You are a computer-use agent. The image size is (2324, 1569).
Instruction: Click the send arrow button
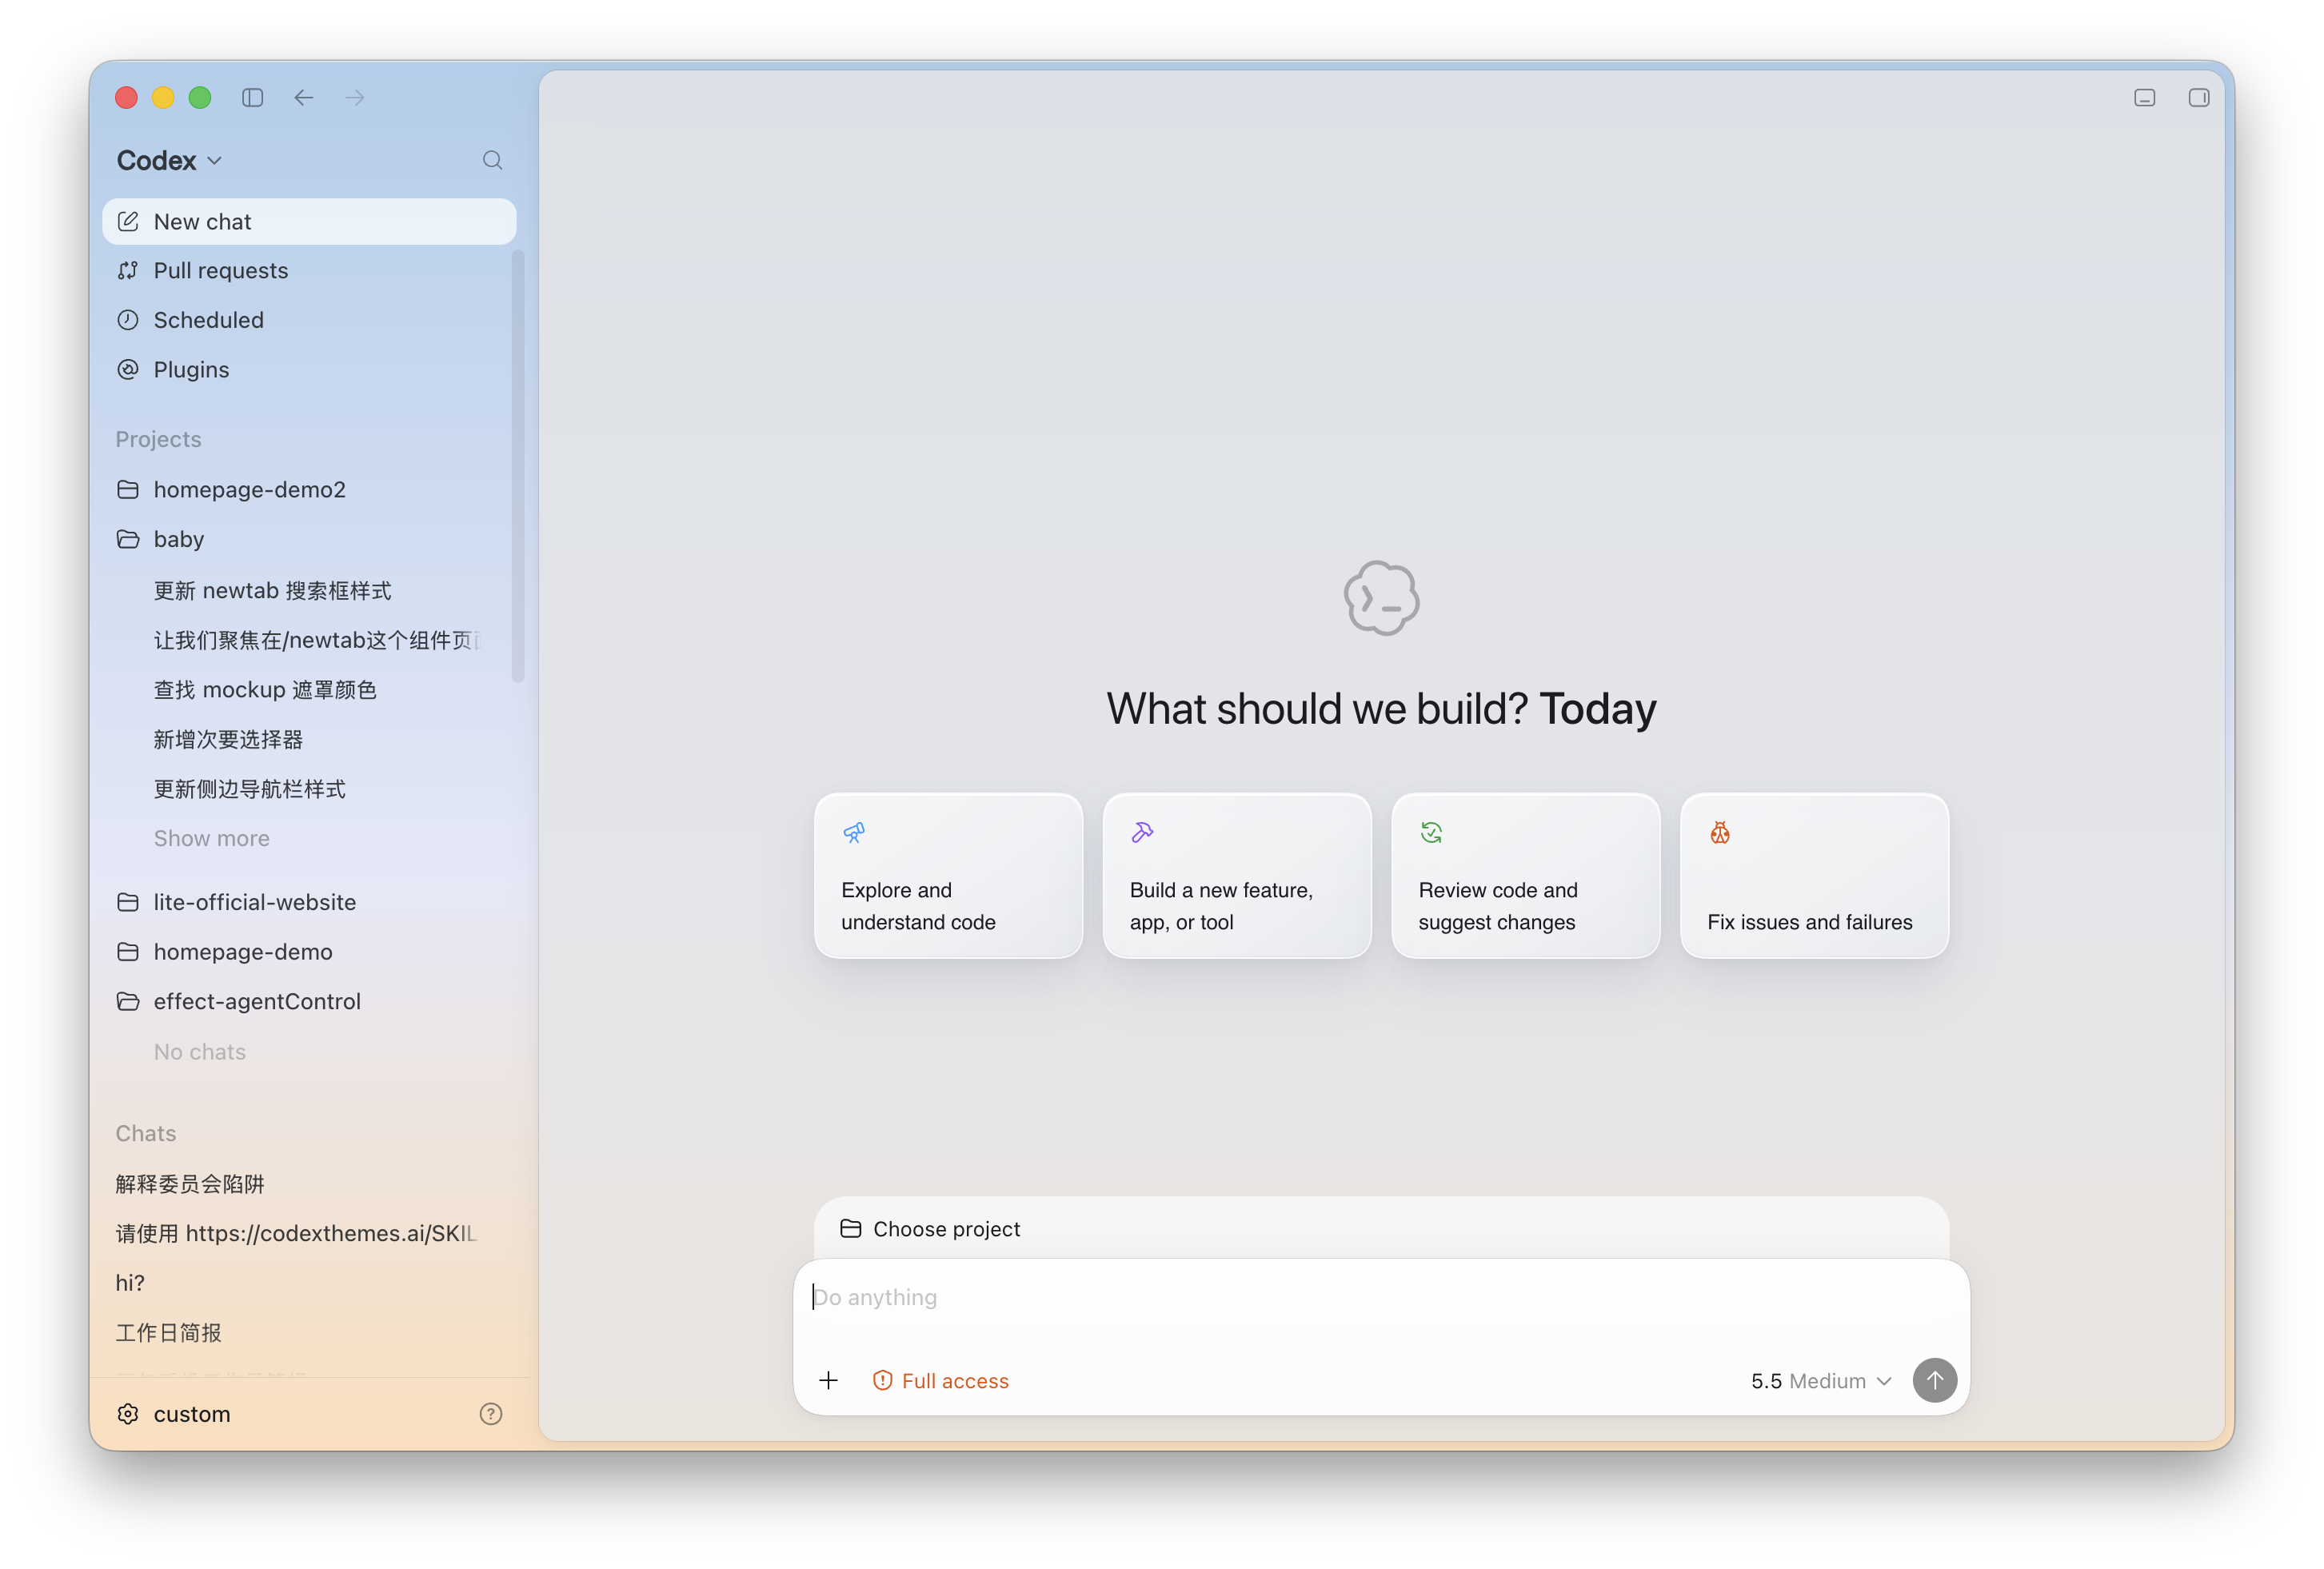(x=1935, y=1381)
